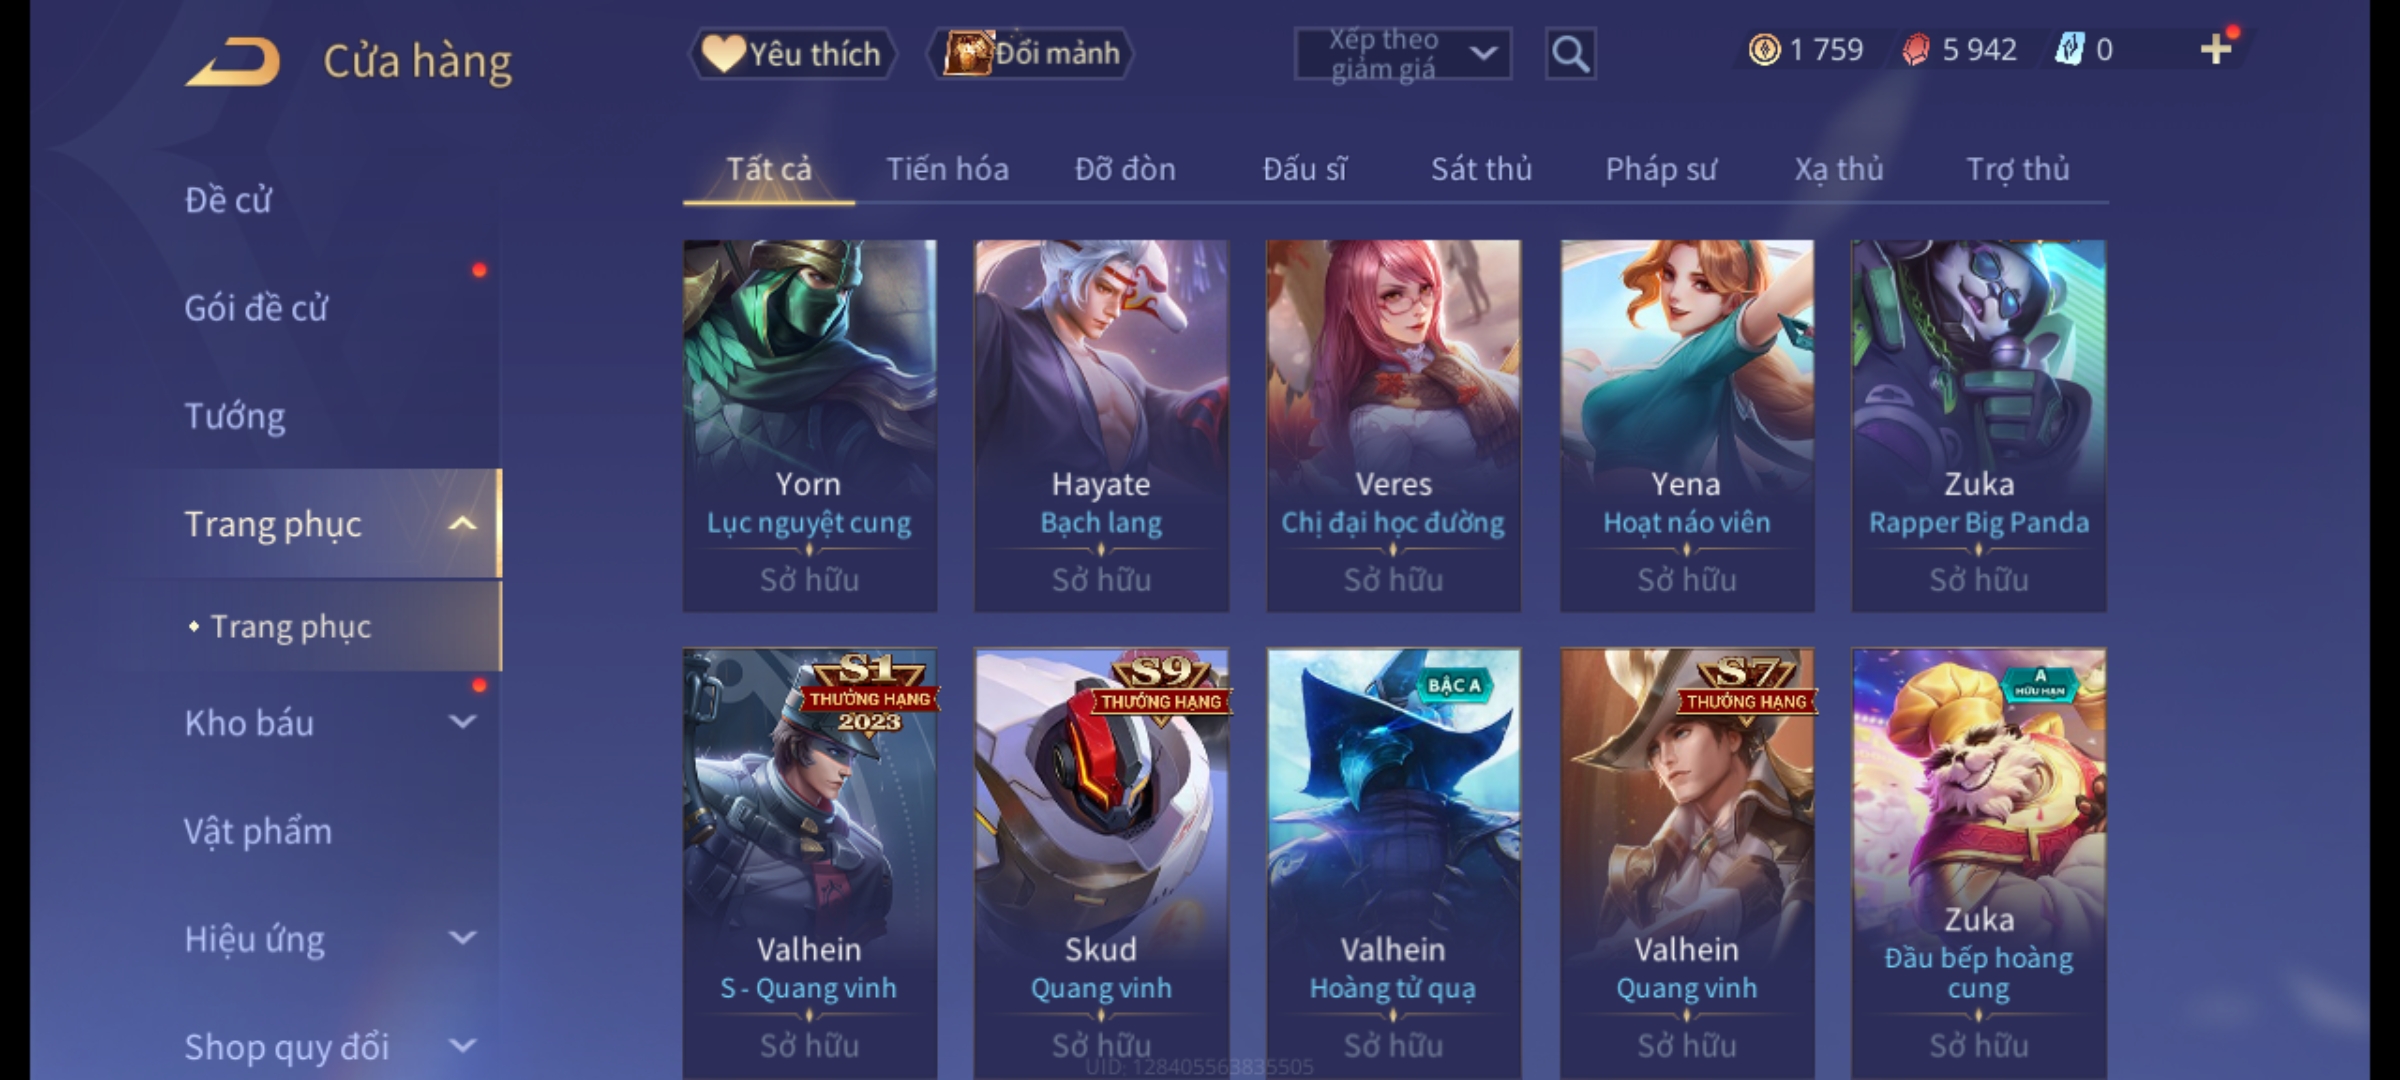This screenshot has height=1080, width=2400.
Task: Switch to the Pháp sư tab
Action: pos(1661,169)
